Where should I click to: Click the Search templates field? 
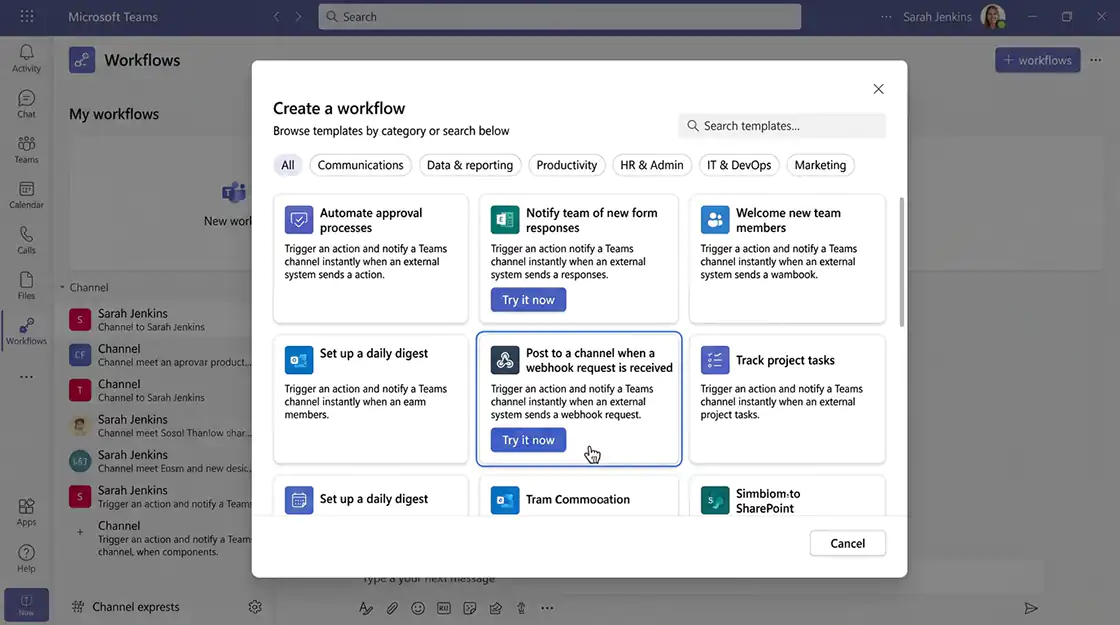(x=782, y=126)
